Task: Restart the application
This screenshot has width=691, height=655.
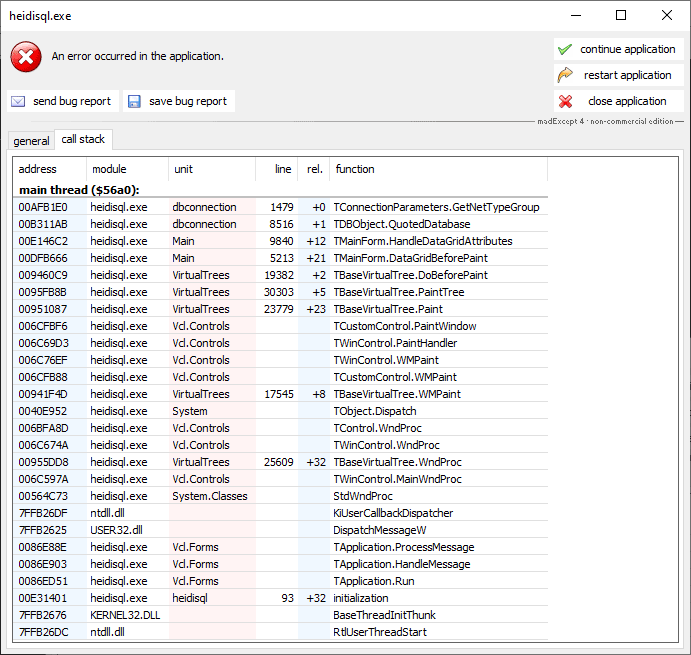Action: point(619,75)
